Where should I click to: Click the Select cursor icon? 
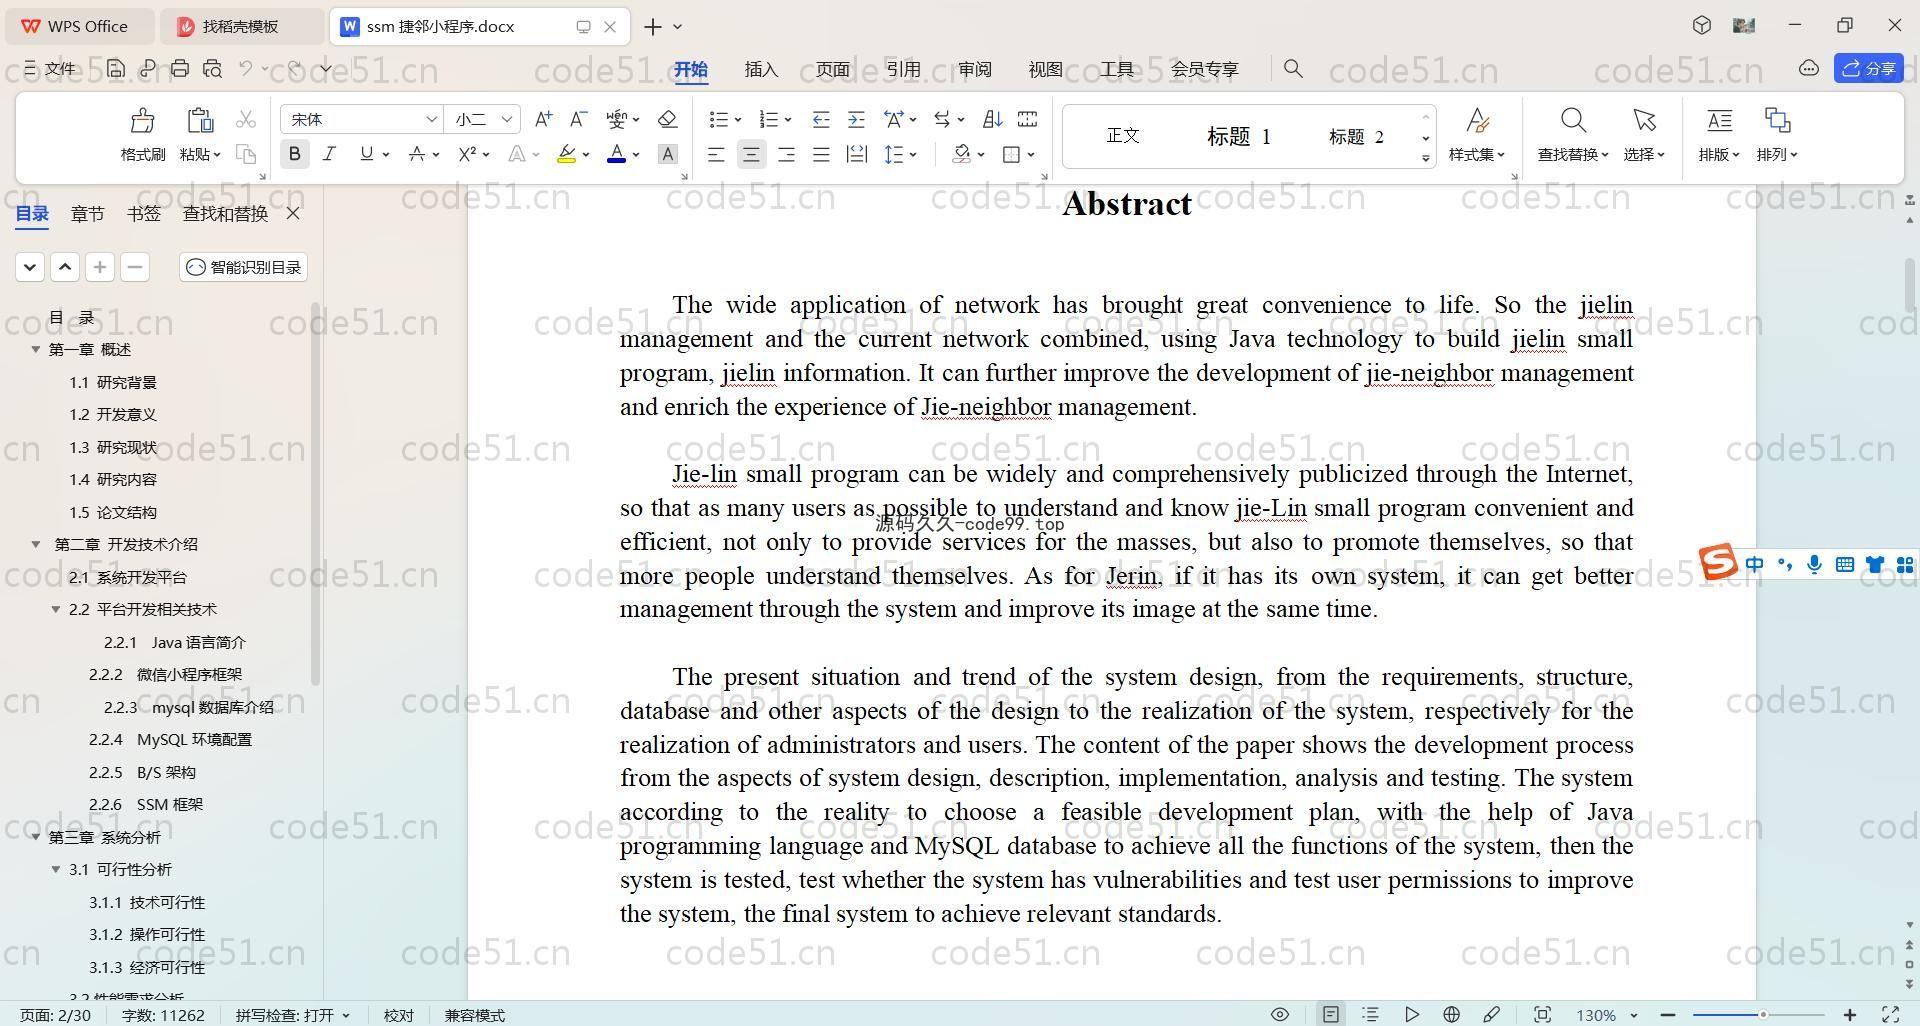point(1644,121)
